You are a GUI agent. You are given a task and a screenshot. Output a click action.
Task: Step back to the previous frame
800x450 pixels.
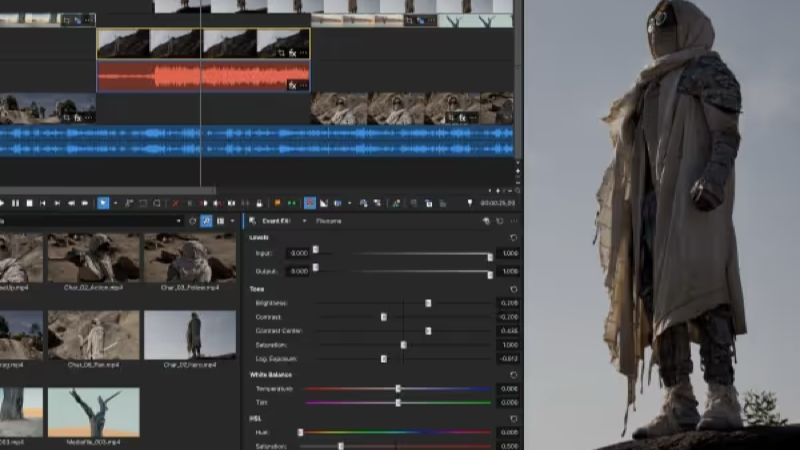point(71,203)
